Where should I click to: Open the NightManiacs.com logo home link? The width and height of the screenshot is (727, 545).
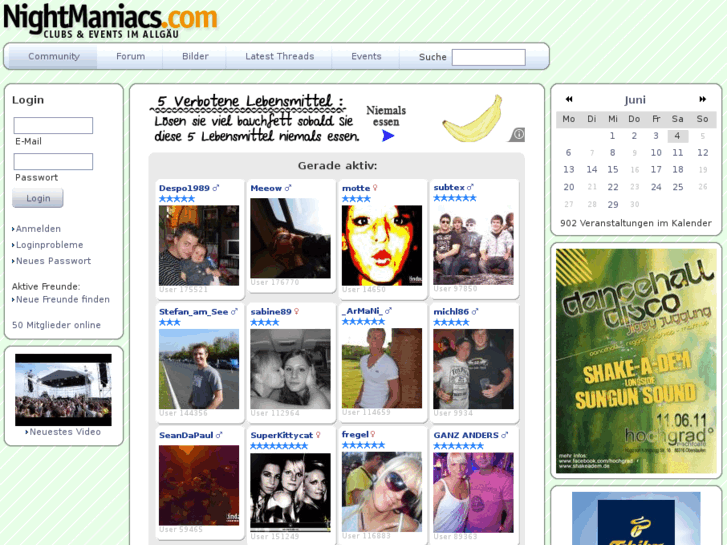point(110,19)
